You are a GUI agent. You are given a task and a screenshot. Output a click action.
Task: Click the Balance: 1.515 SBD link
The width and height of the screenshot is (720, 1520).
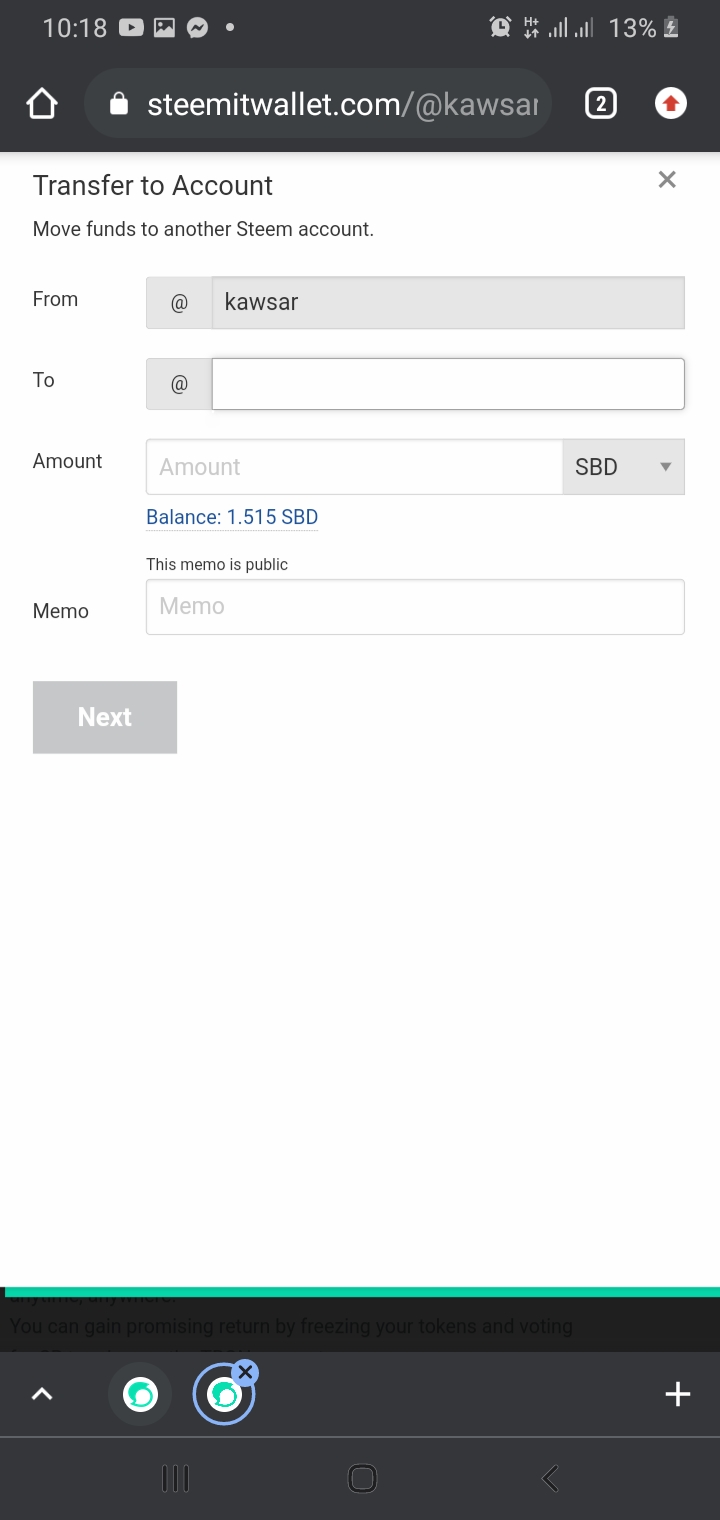pos(232,517)
